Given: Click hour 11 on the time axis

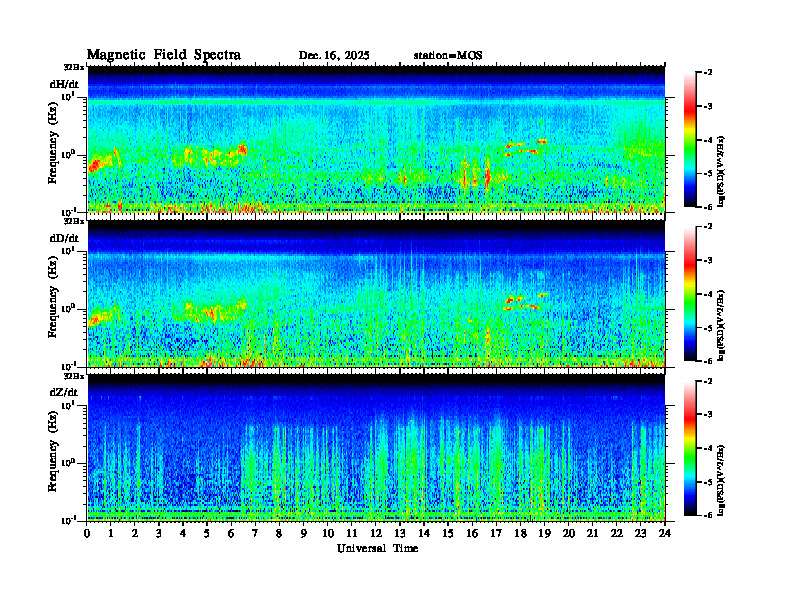Looking at the screenshot, I should pyautogui.click(x=352, y=533).
